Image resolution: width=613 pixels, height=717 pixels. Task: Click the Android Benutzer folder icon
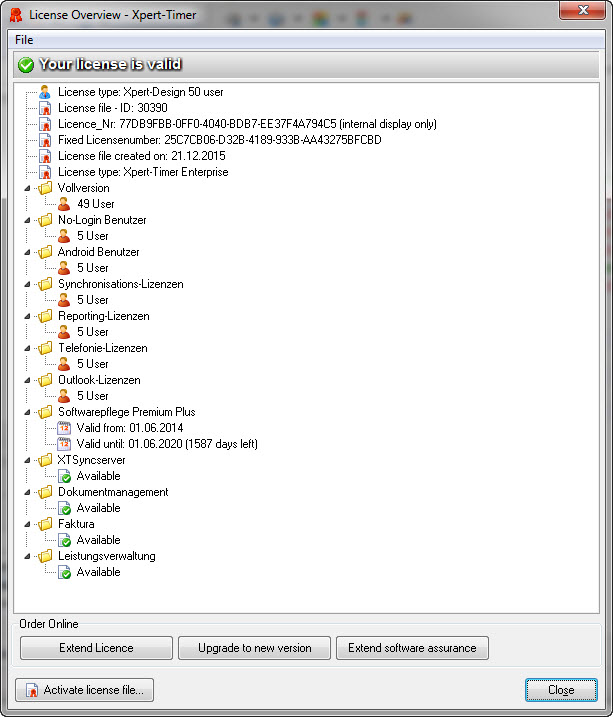click(x=45, y=252)
